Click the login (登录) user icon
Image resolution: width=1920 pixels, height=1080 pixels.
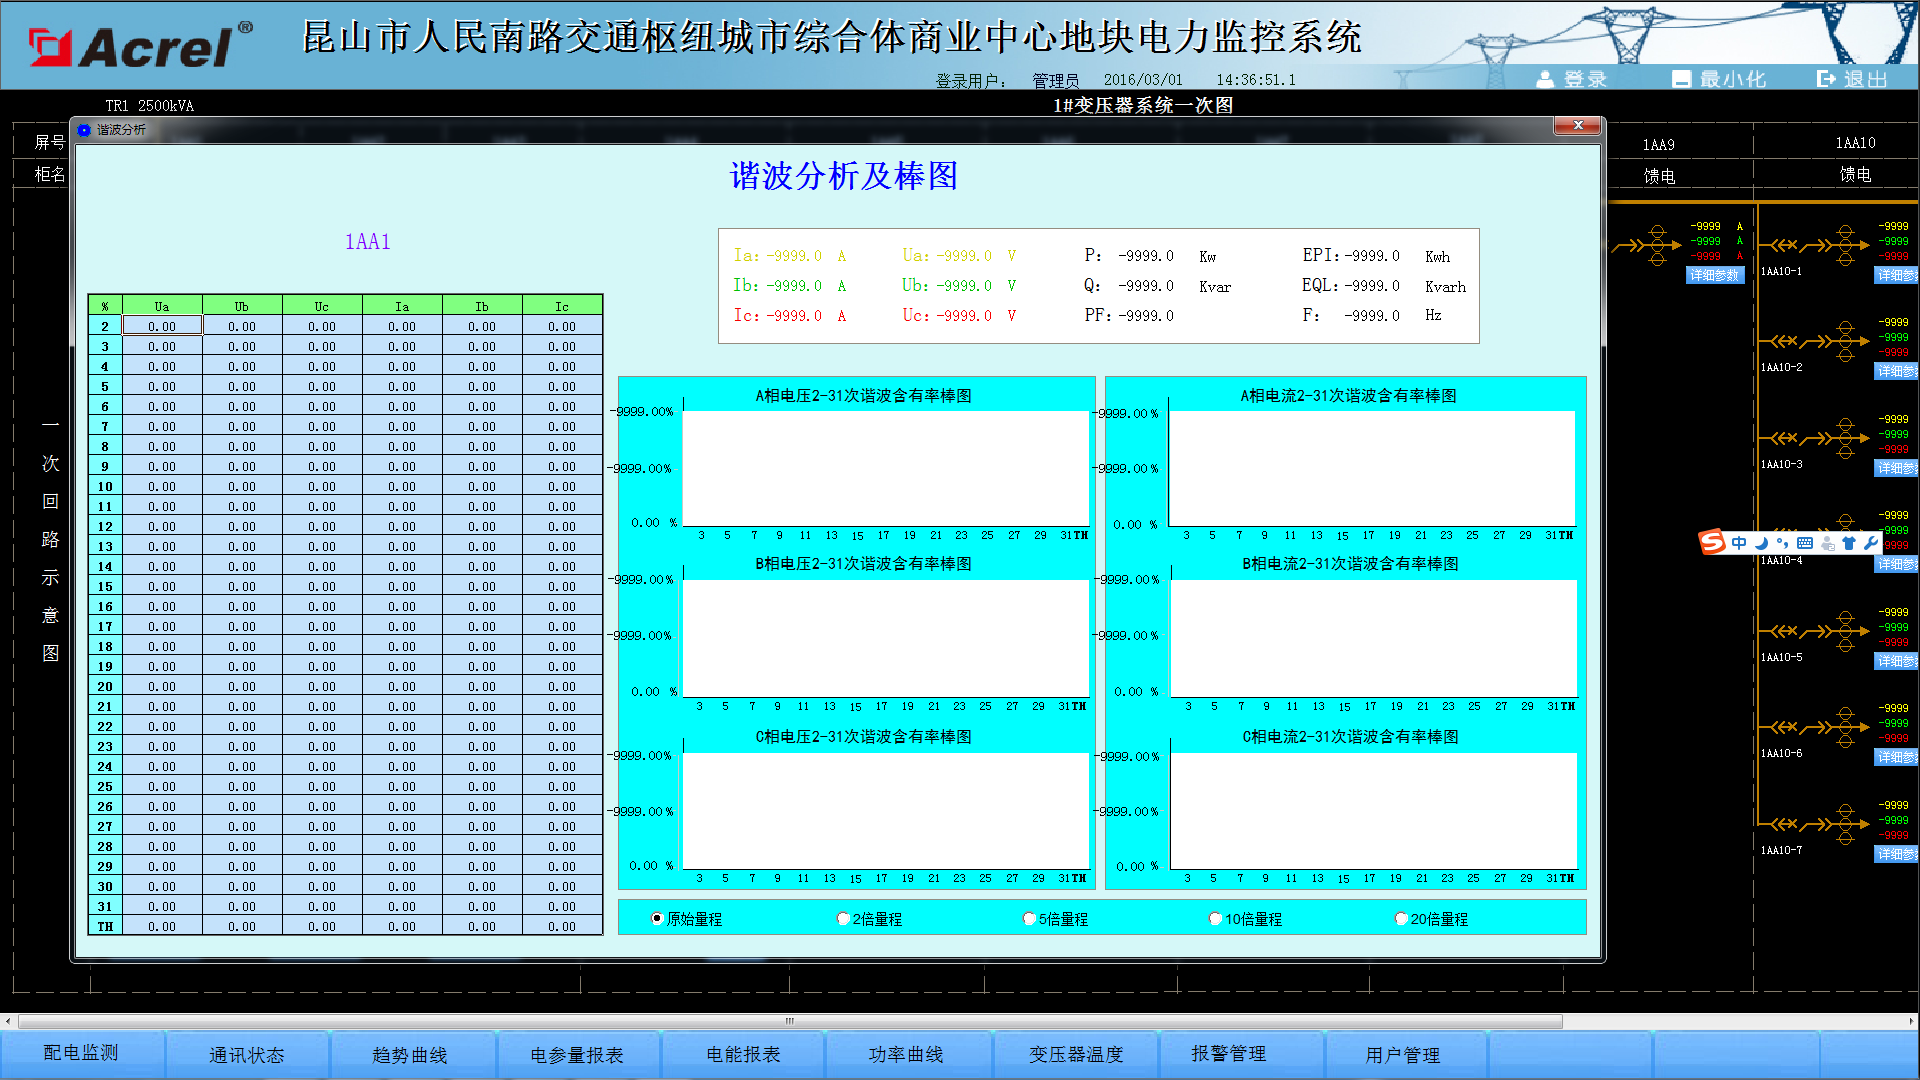click(1545, 79)
